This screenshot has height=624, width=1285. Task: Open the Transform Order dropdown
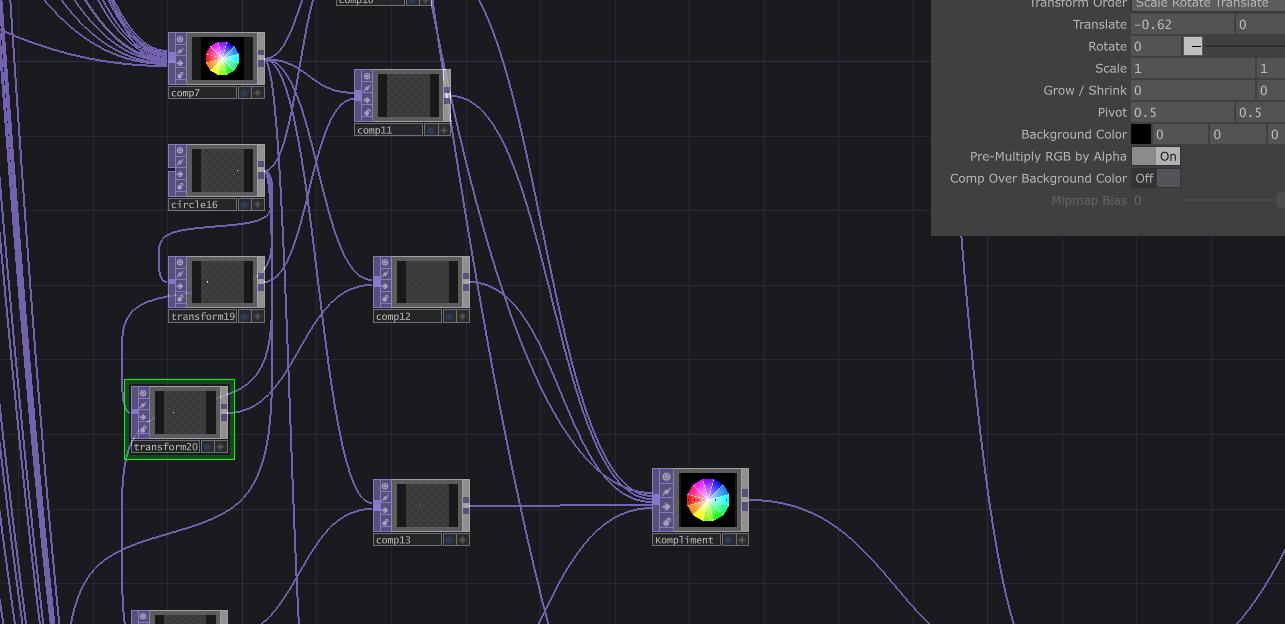pyautogui.click(x=1208, y=5)
